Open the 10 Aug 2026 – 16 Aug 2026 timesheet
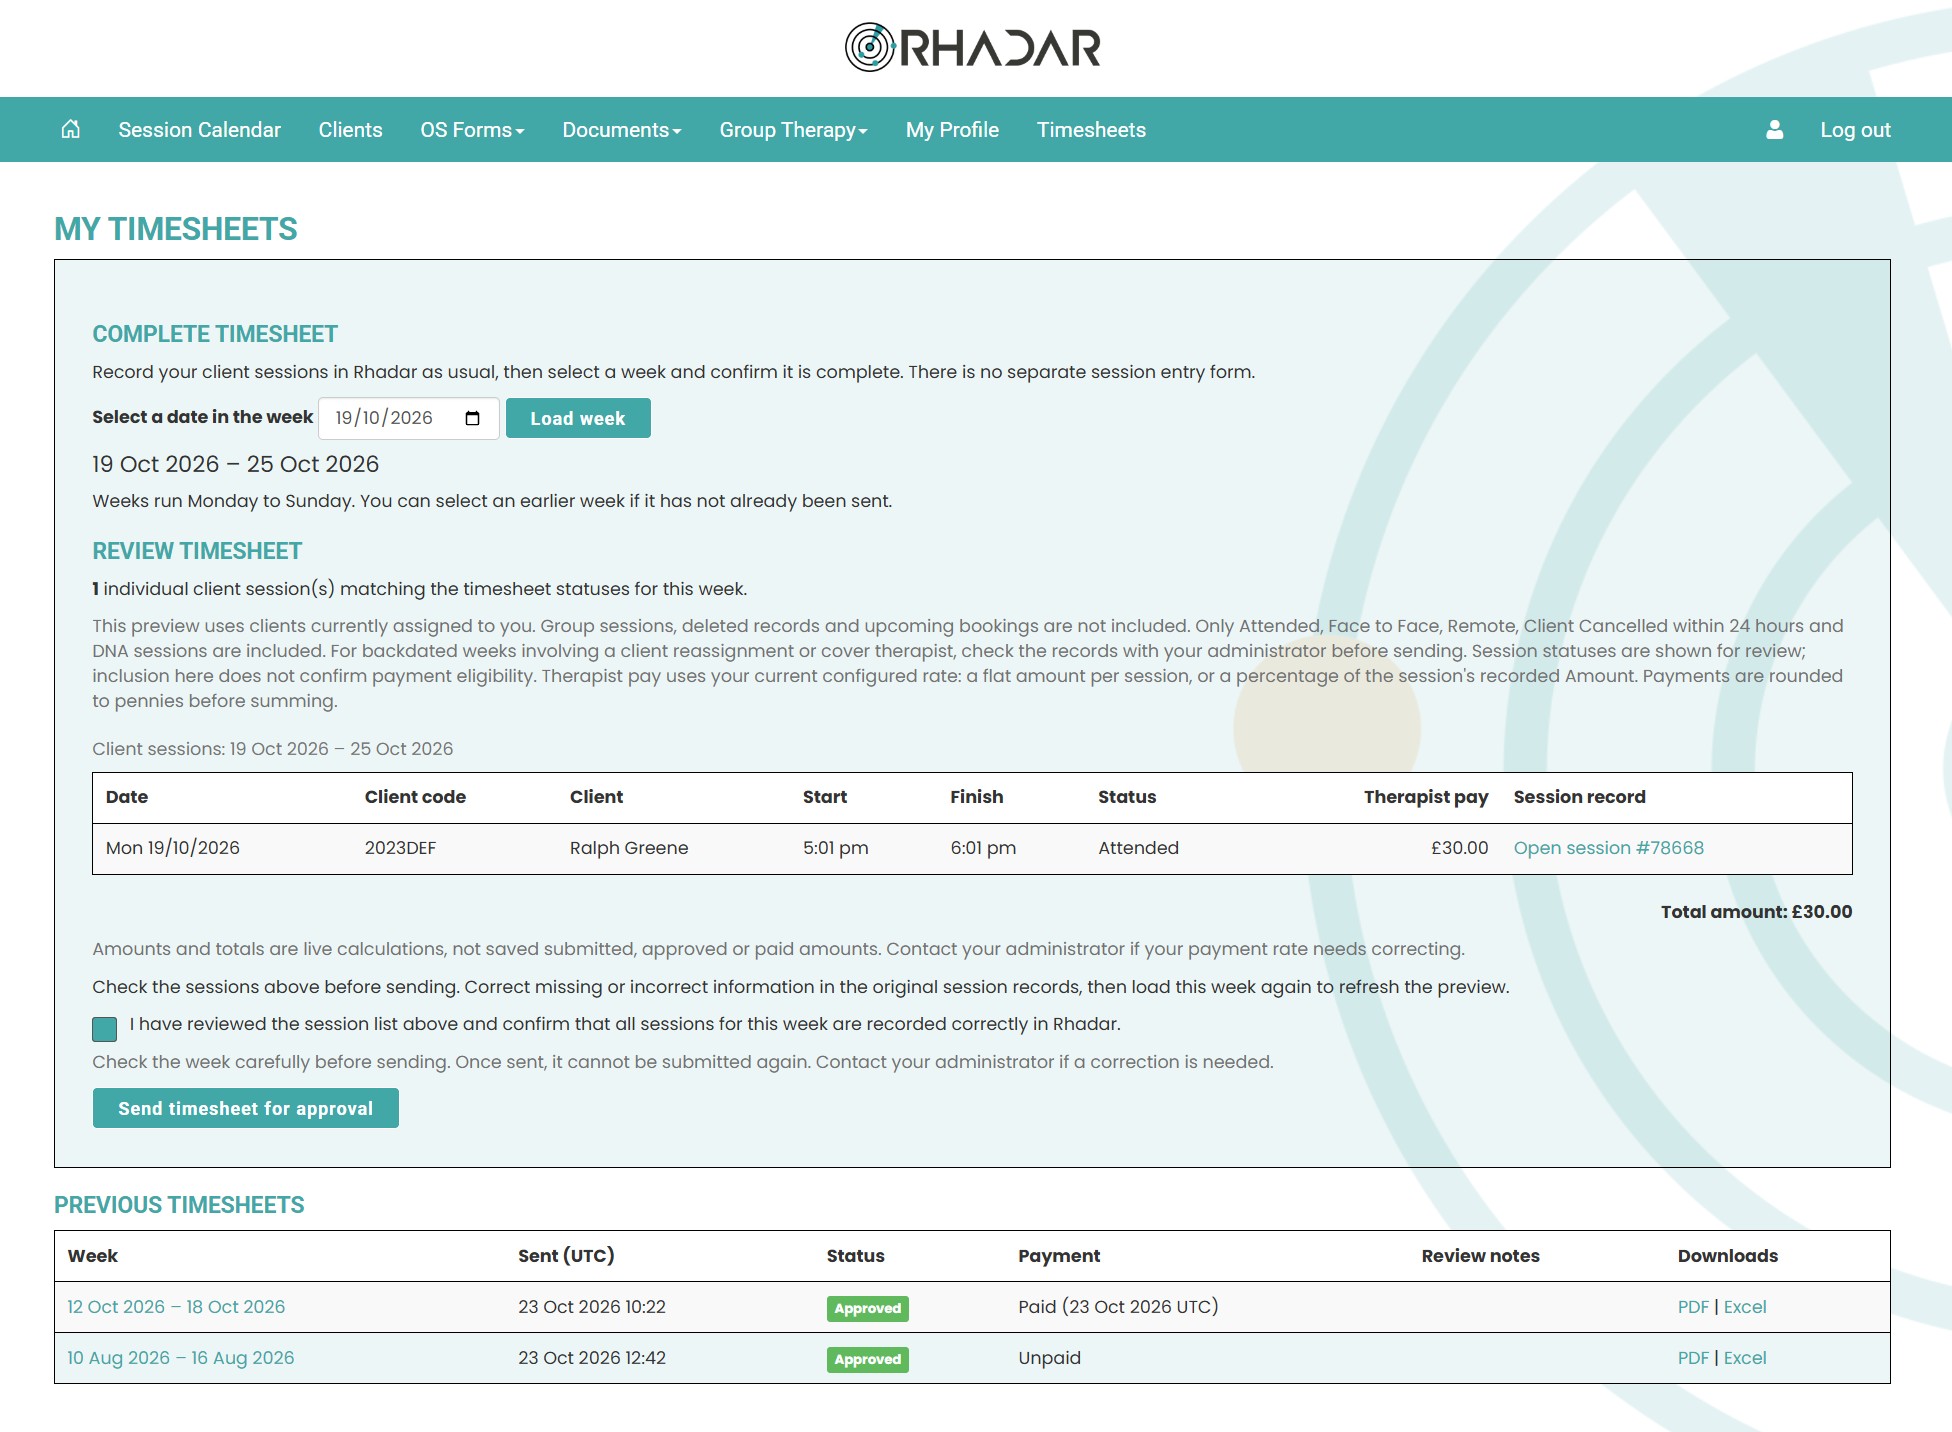The width and height of the screenshot is (1952, 1432). click(181, 1358)
